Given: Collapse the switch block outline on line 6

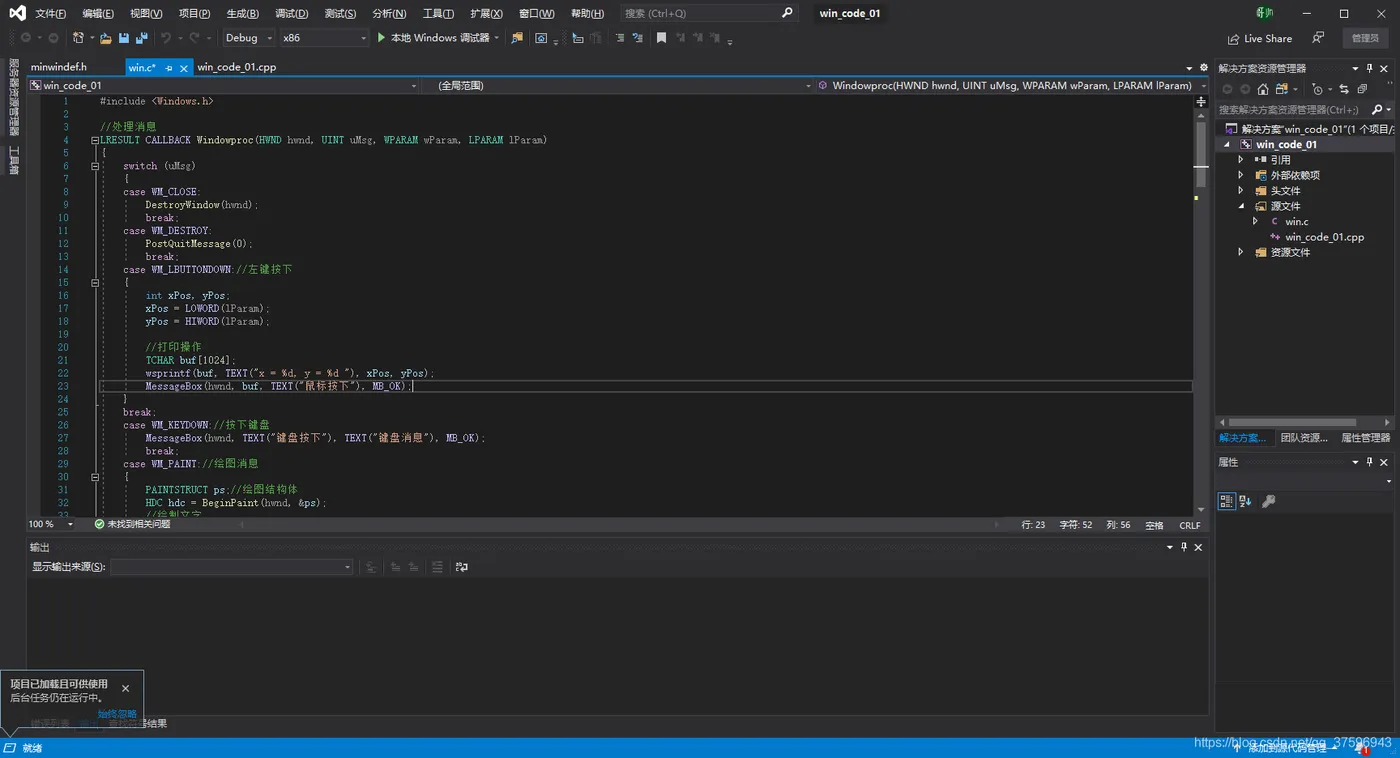Looking at the screenshot, I should (96, 166).
